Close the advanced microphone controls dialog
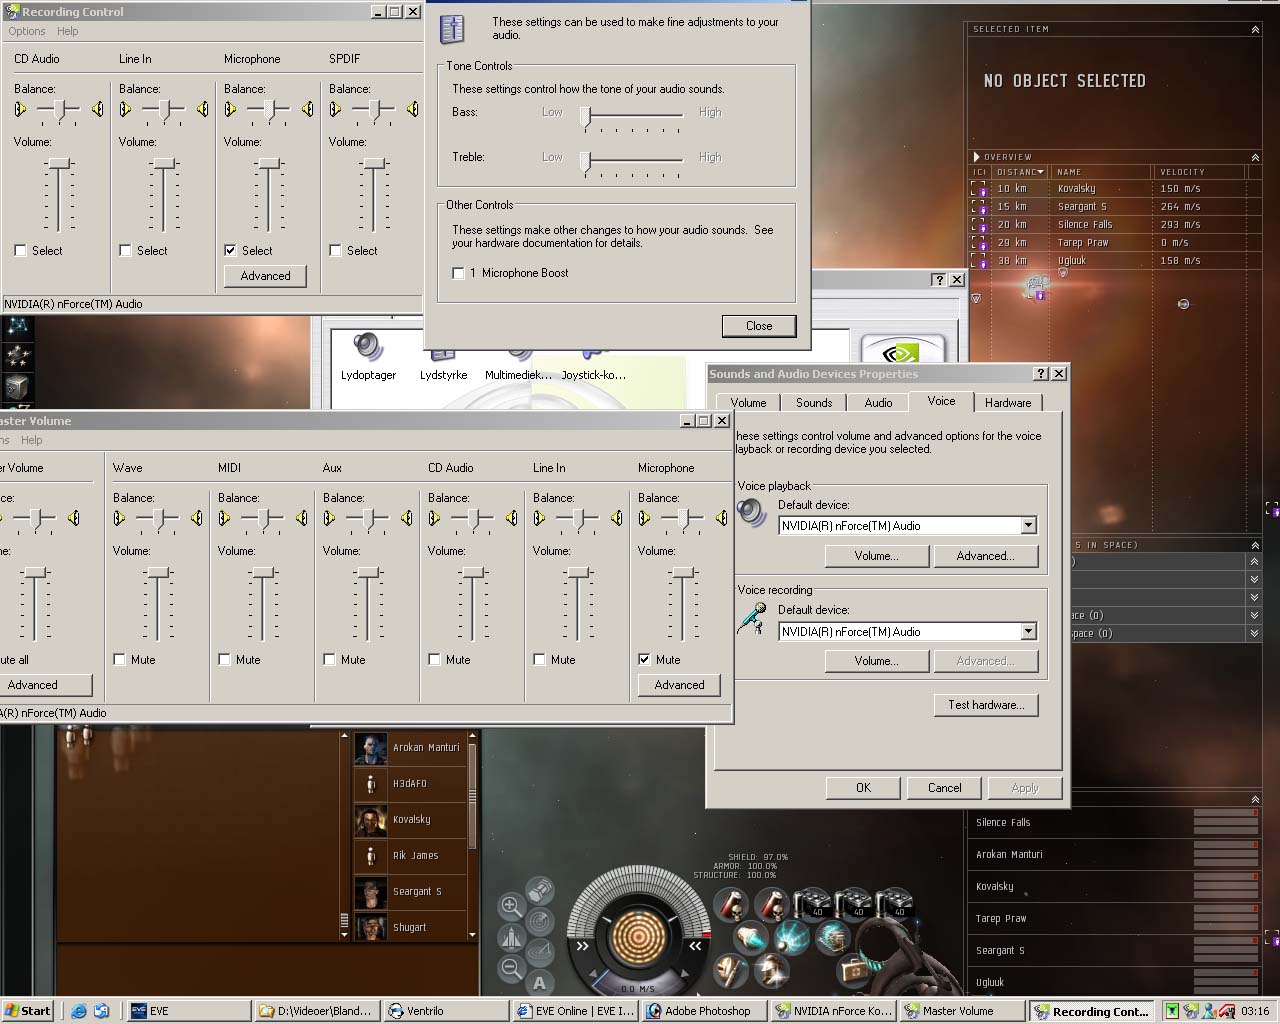Viewport: 1280px width, 1024px height. coord(758,326)
